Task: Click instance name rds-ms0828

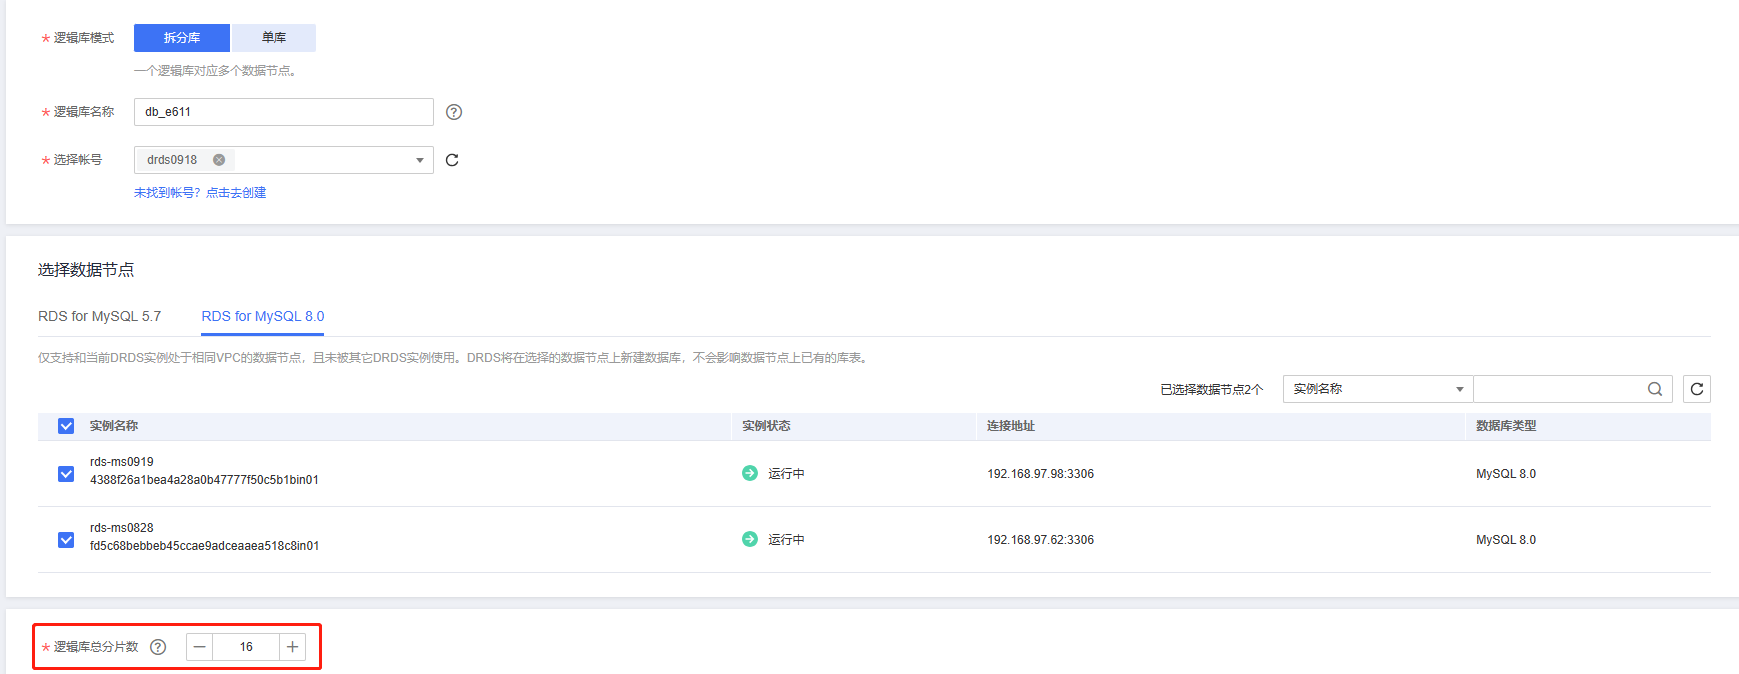Action: pyautogui.click(x=122, y=528)
